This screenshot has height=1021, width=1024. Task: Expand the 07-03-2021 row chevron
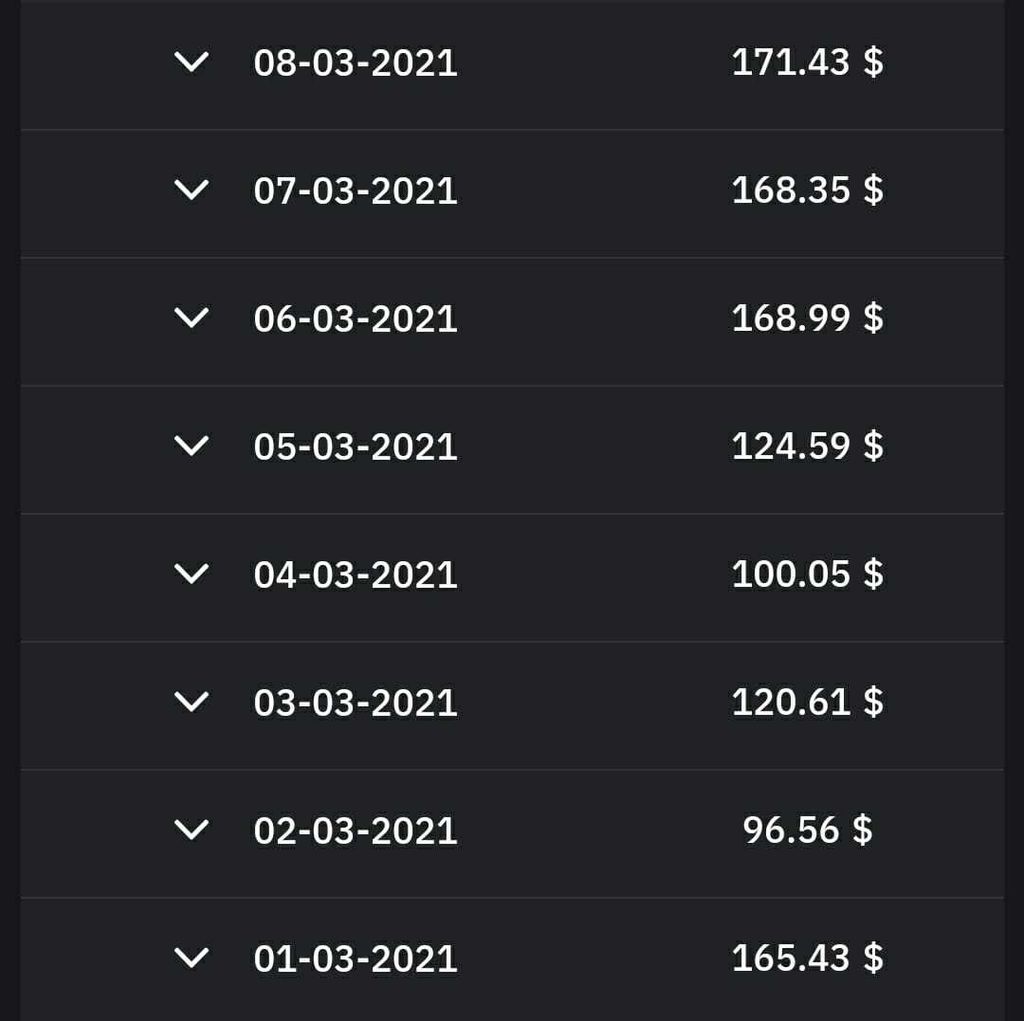click(191, 190)
